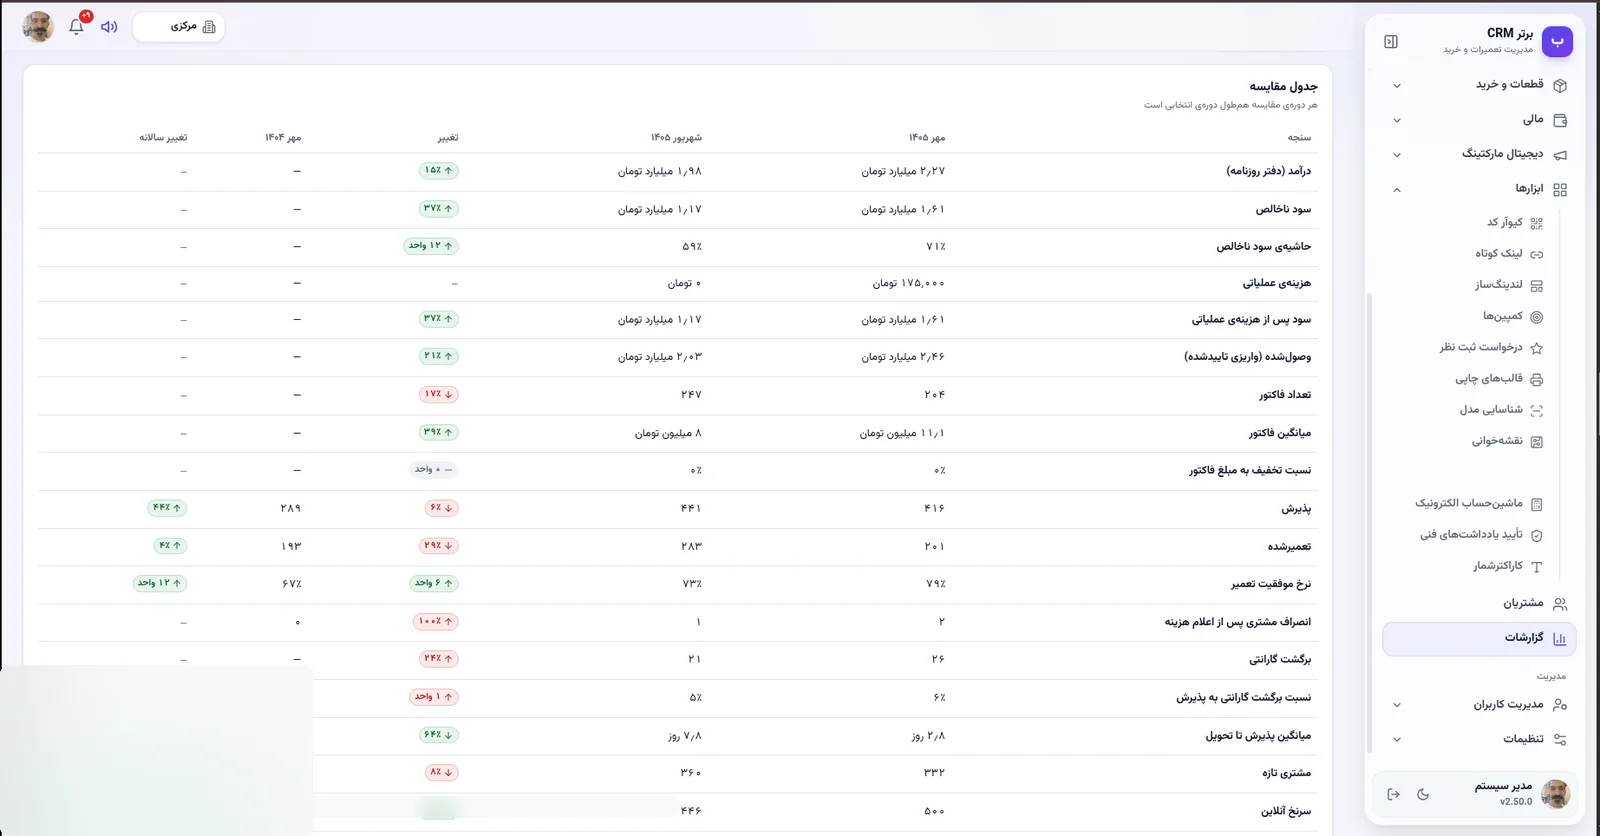Log out using the exit icon

click(1393, 794)
